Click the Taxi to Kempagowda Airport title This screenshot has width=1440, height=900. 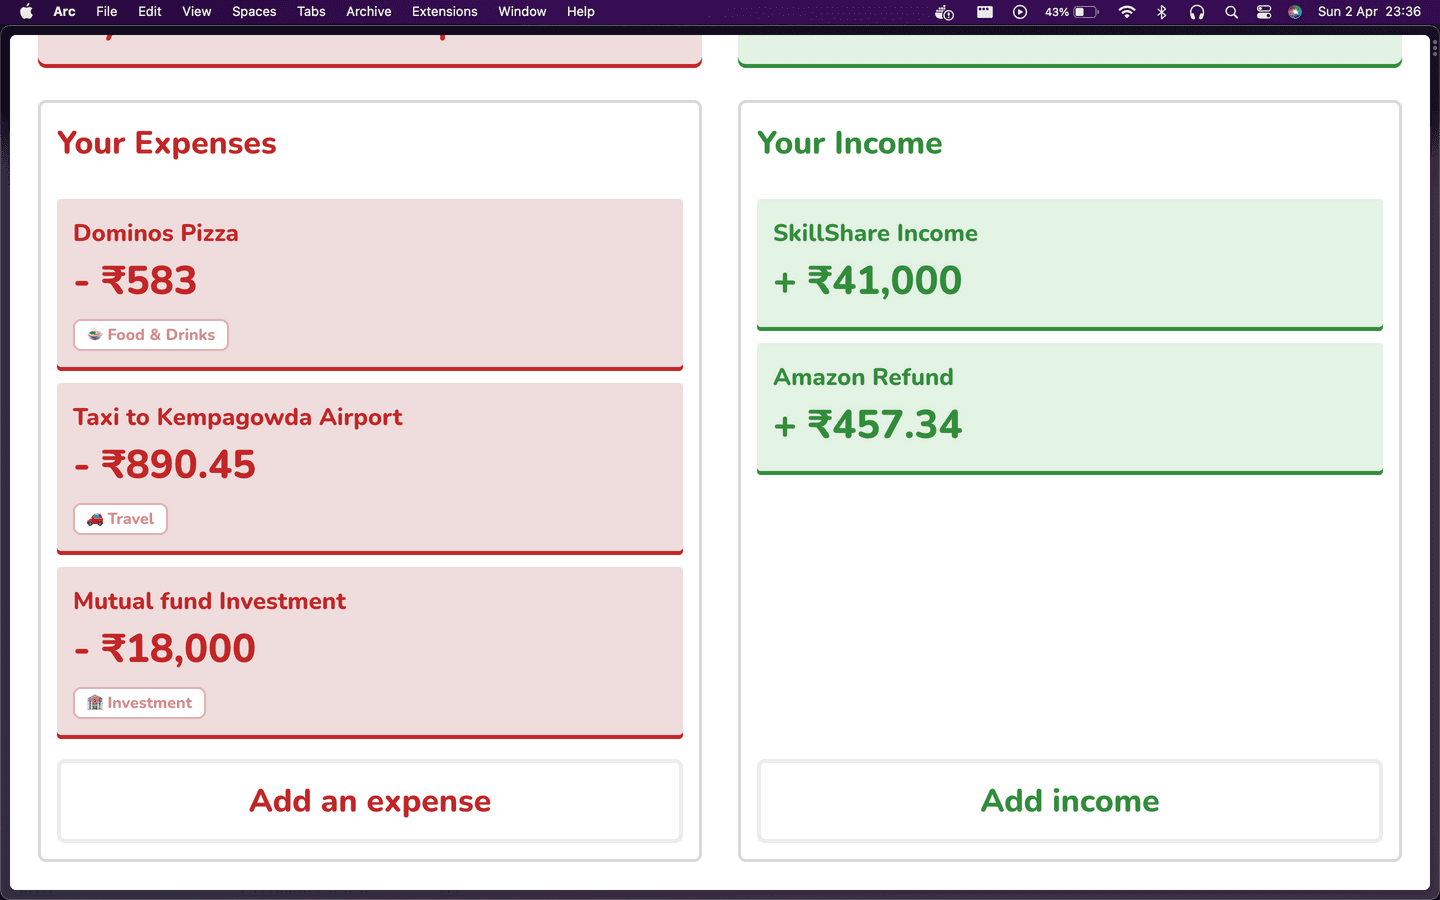click(238, 417)
